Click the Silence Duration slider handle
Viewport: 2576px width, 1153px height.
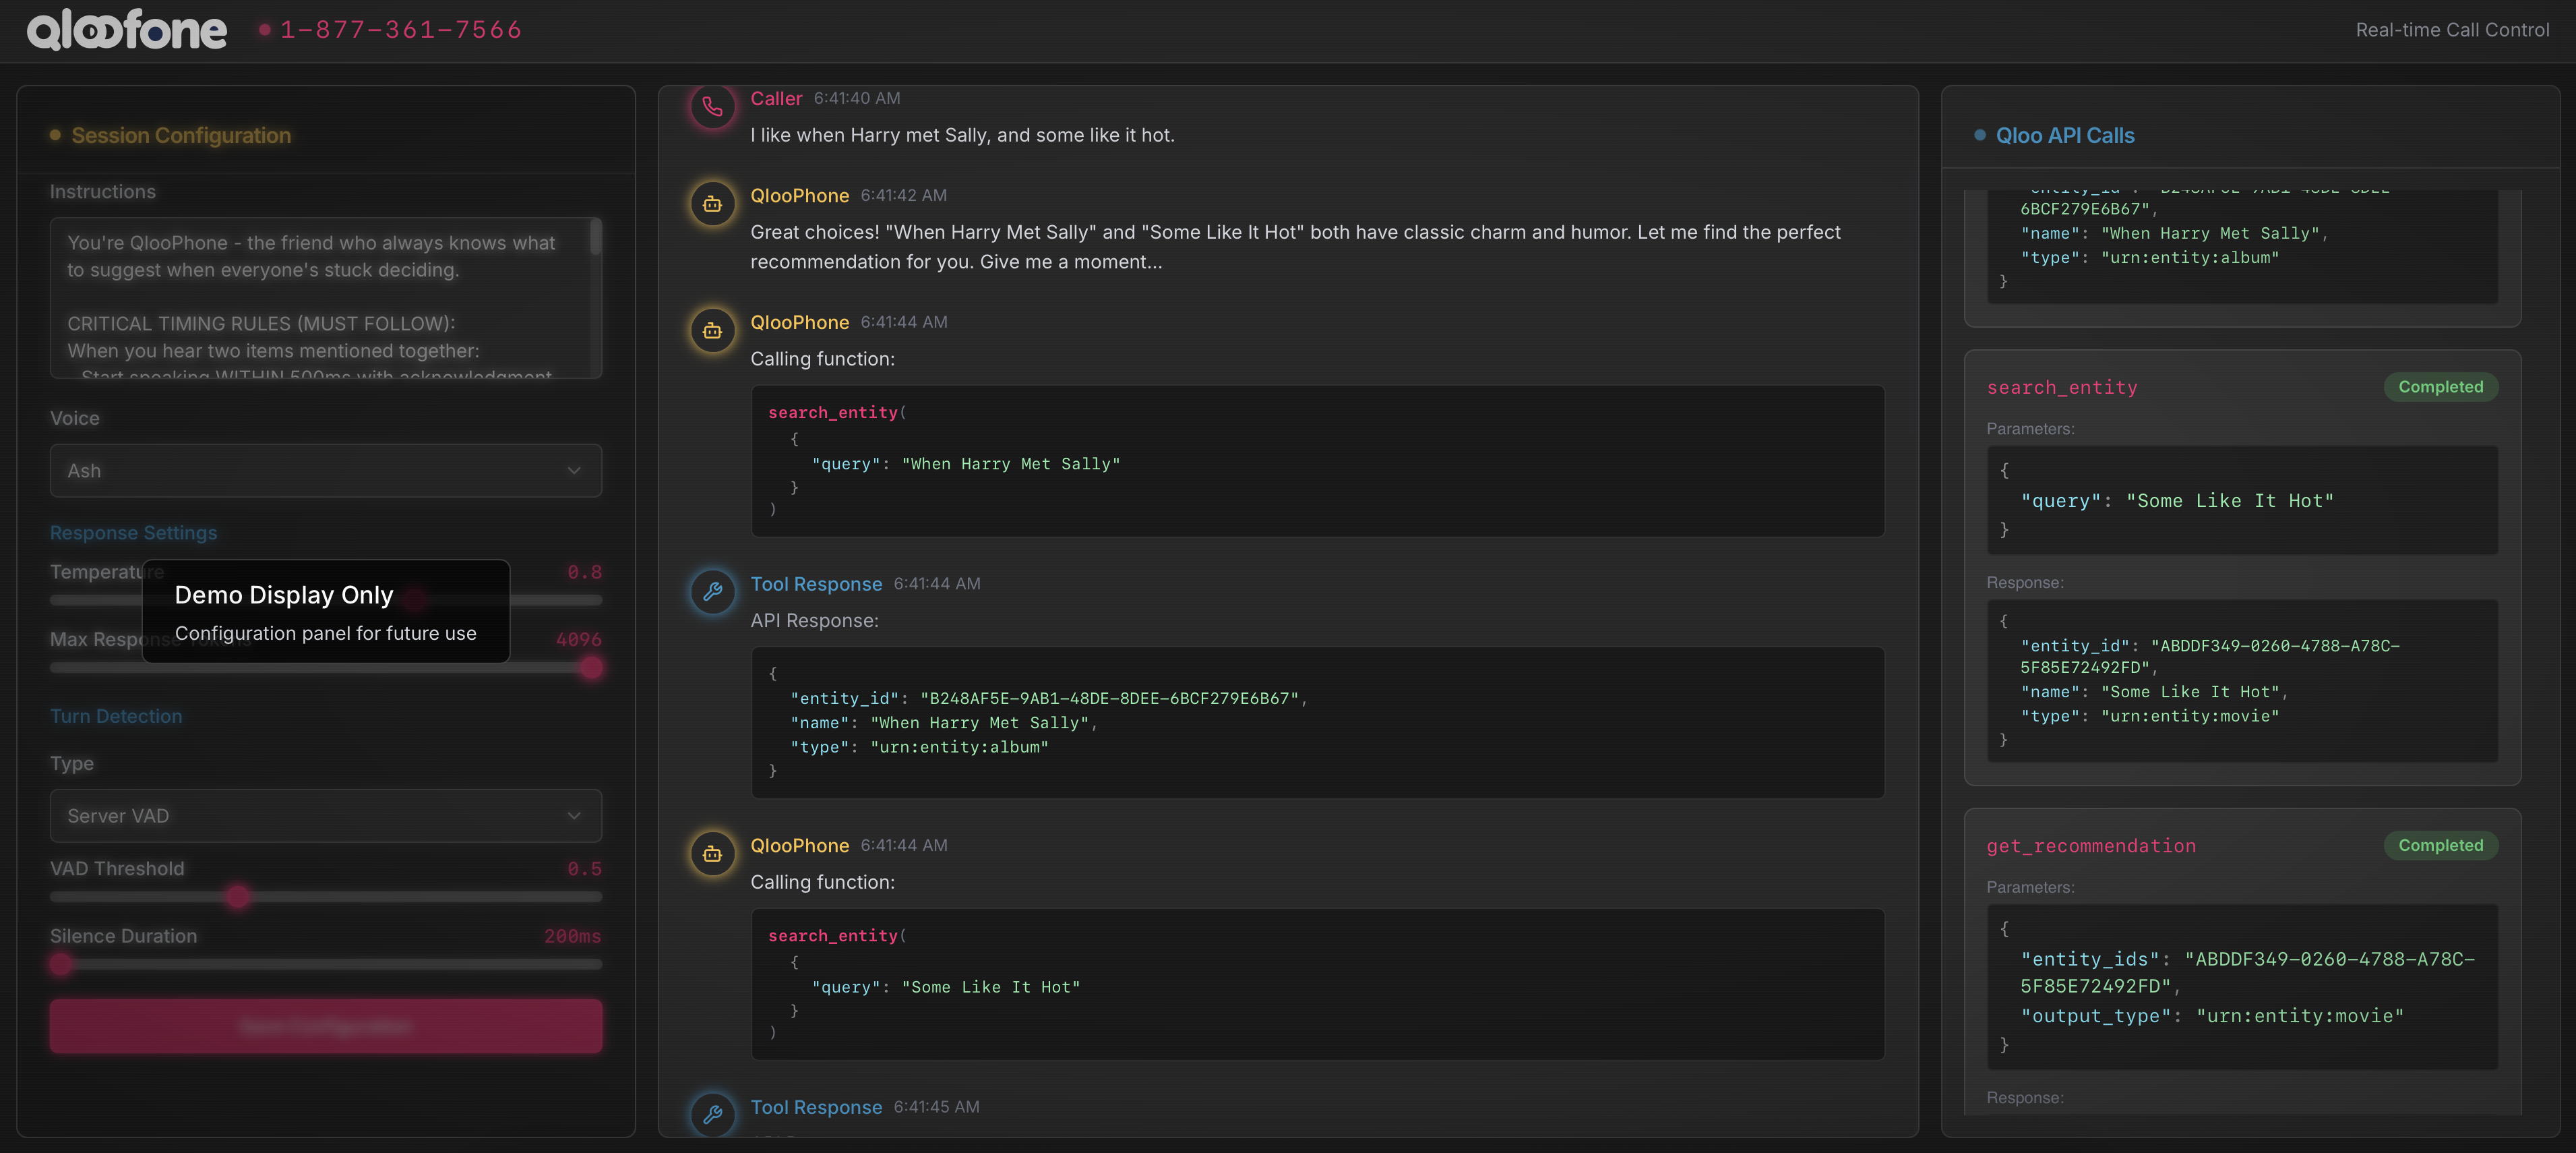61,964
